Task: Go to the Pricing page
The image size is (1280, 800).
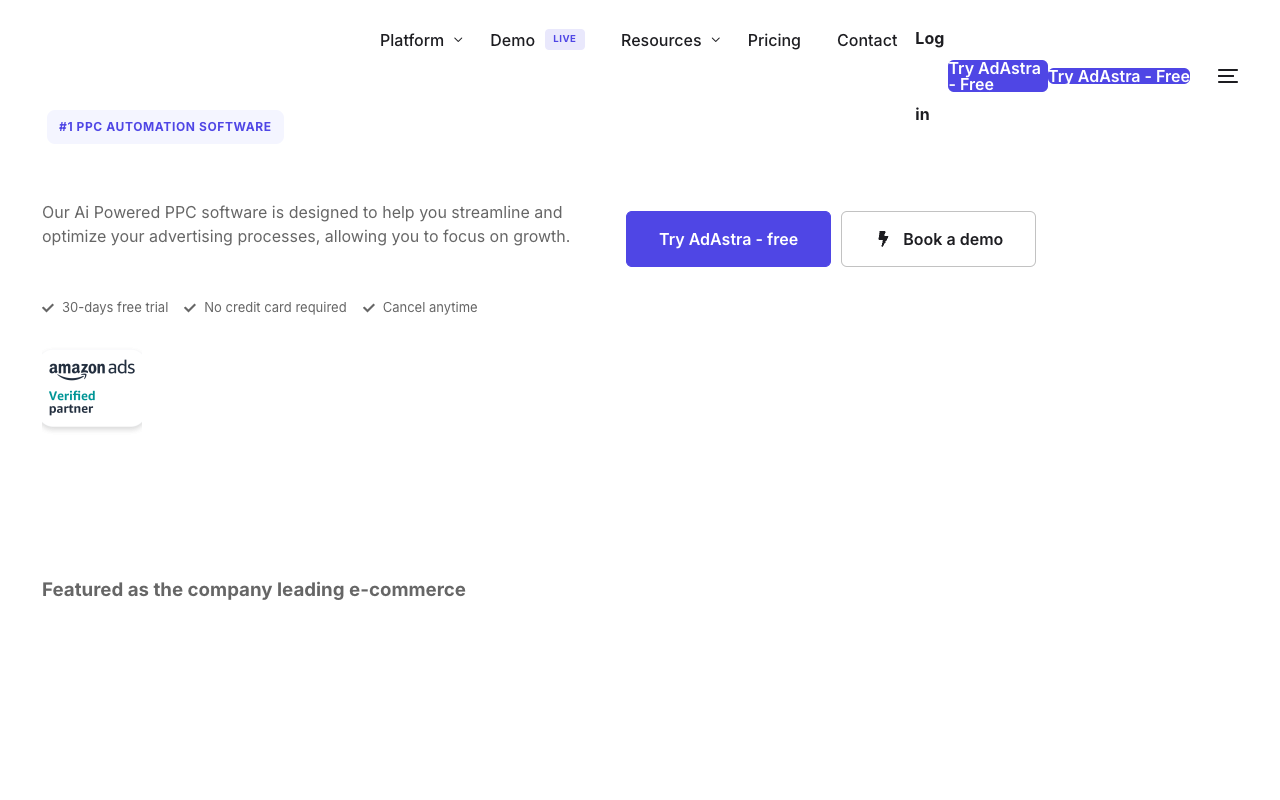Action: point(774,40)
